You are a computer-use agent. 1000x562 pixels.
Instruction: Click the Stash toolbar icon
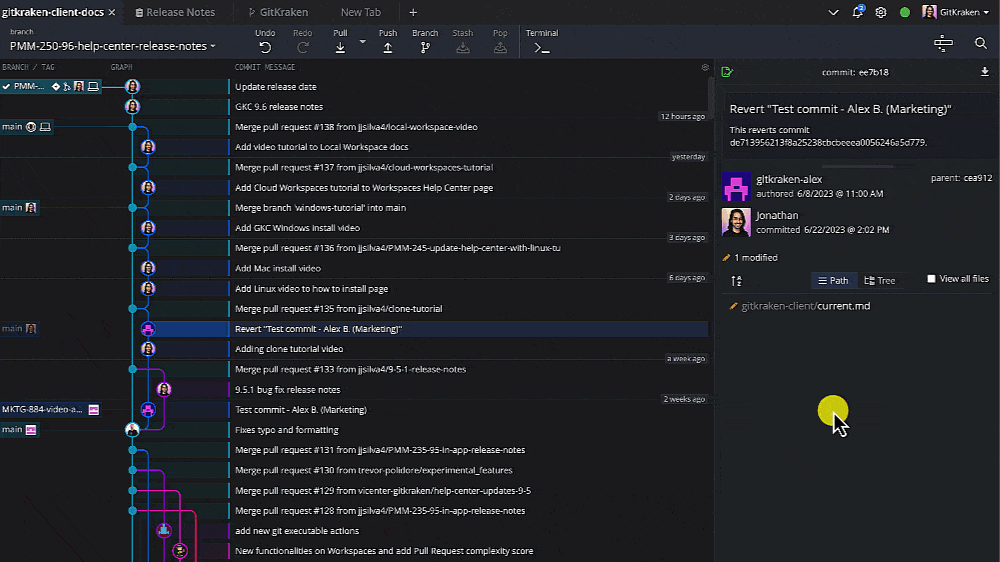(x=463, y=47)
